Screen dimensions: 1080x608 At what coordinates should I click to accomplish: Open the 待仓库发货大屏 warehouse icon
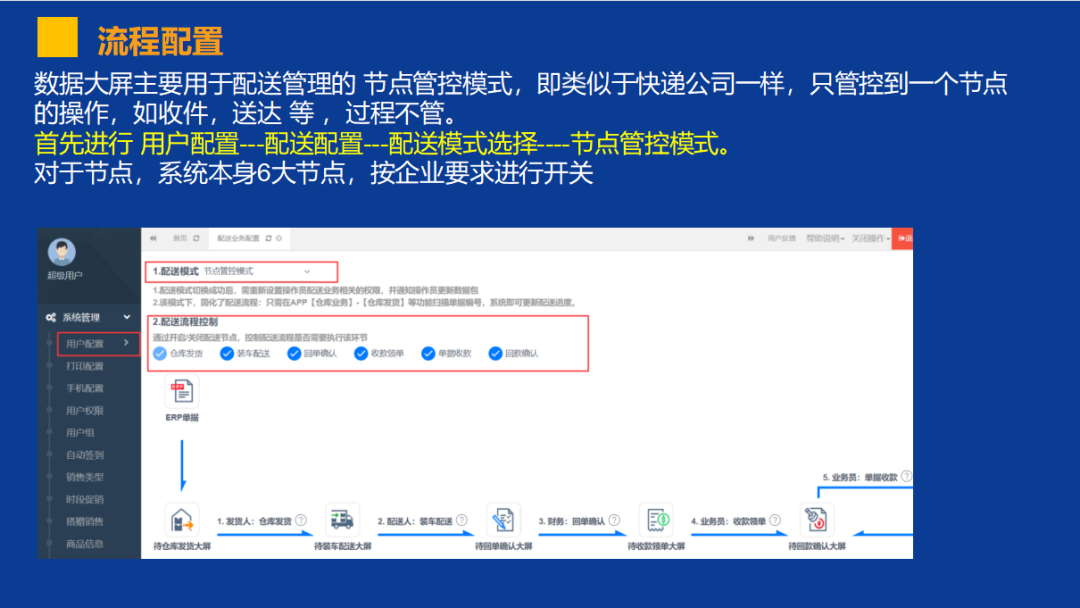pos(182,521)
